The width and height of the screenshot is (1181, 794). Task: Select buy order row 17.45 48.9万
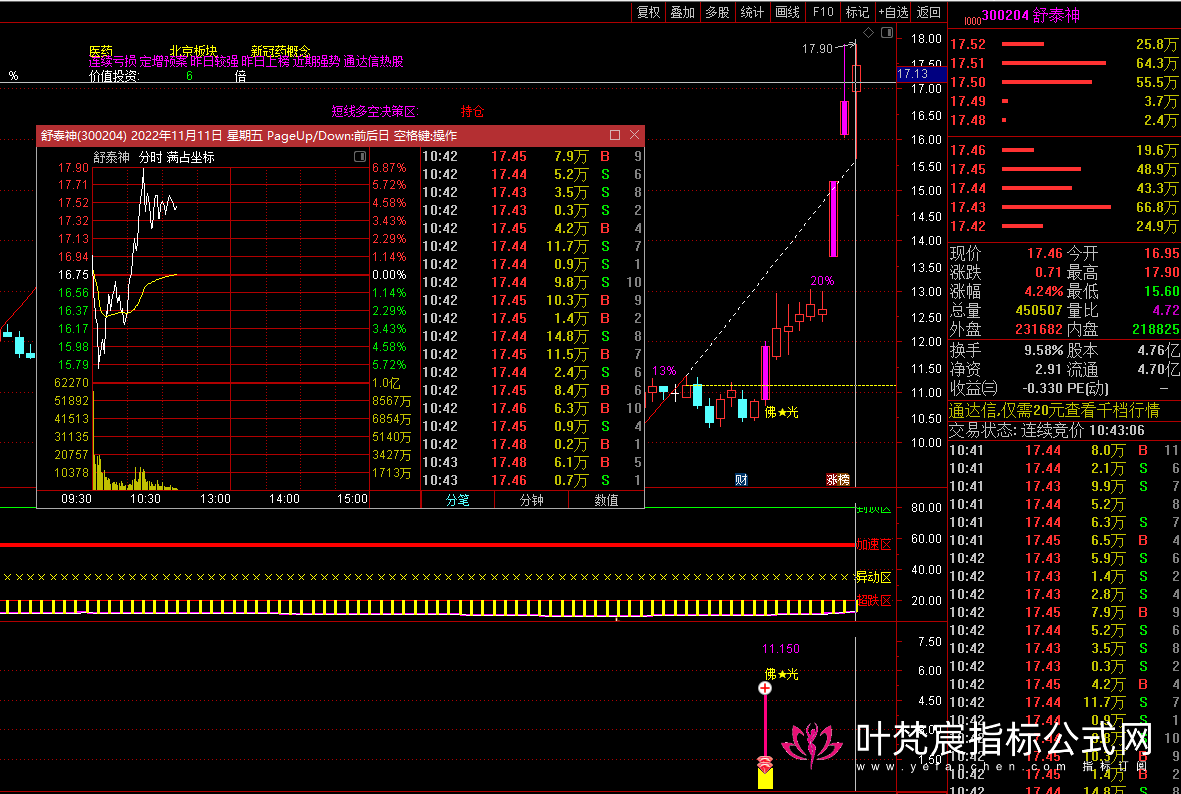(1064, 169)
